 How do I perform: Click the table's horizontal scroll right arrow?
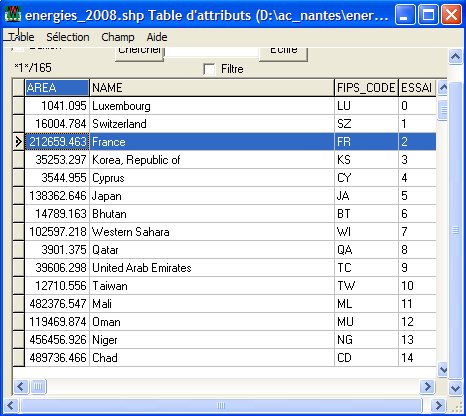pos(427,387)
